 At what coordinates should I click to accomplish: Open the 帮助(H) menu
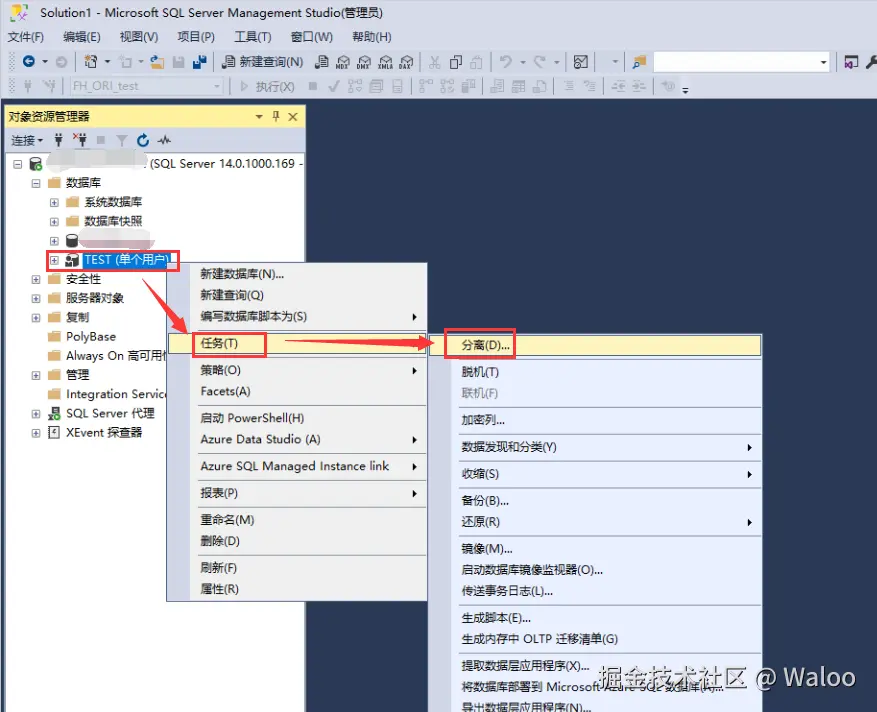tap(372, 37)
